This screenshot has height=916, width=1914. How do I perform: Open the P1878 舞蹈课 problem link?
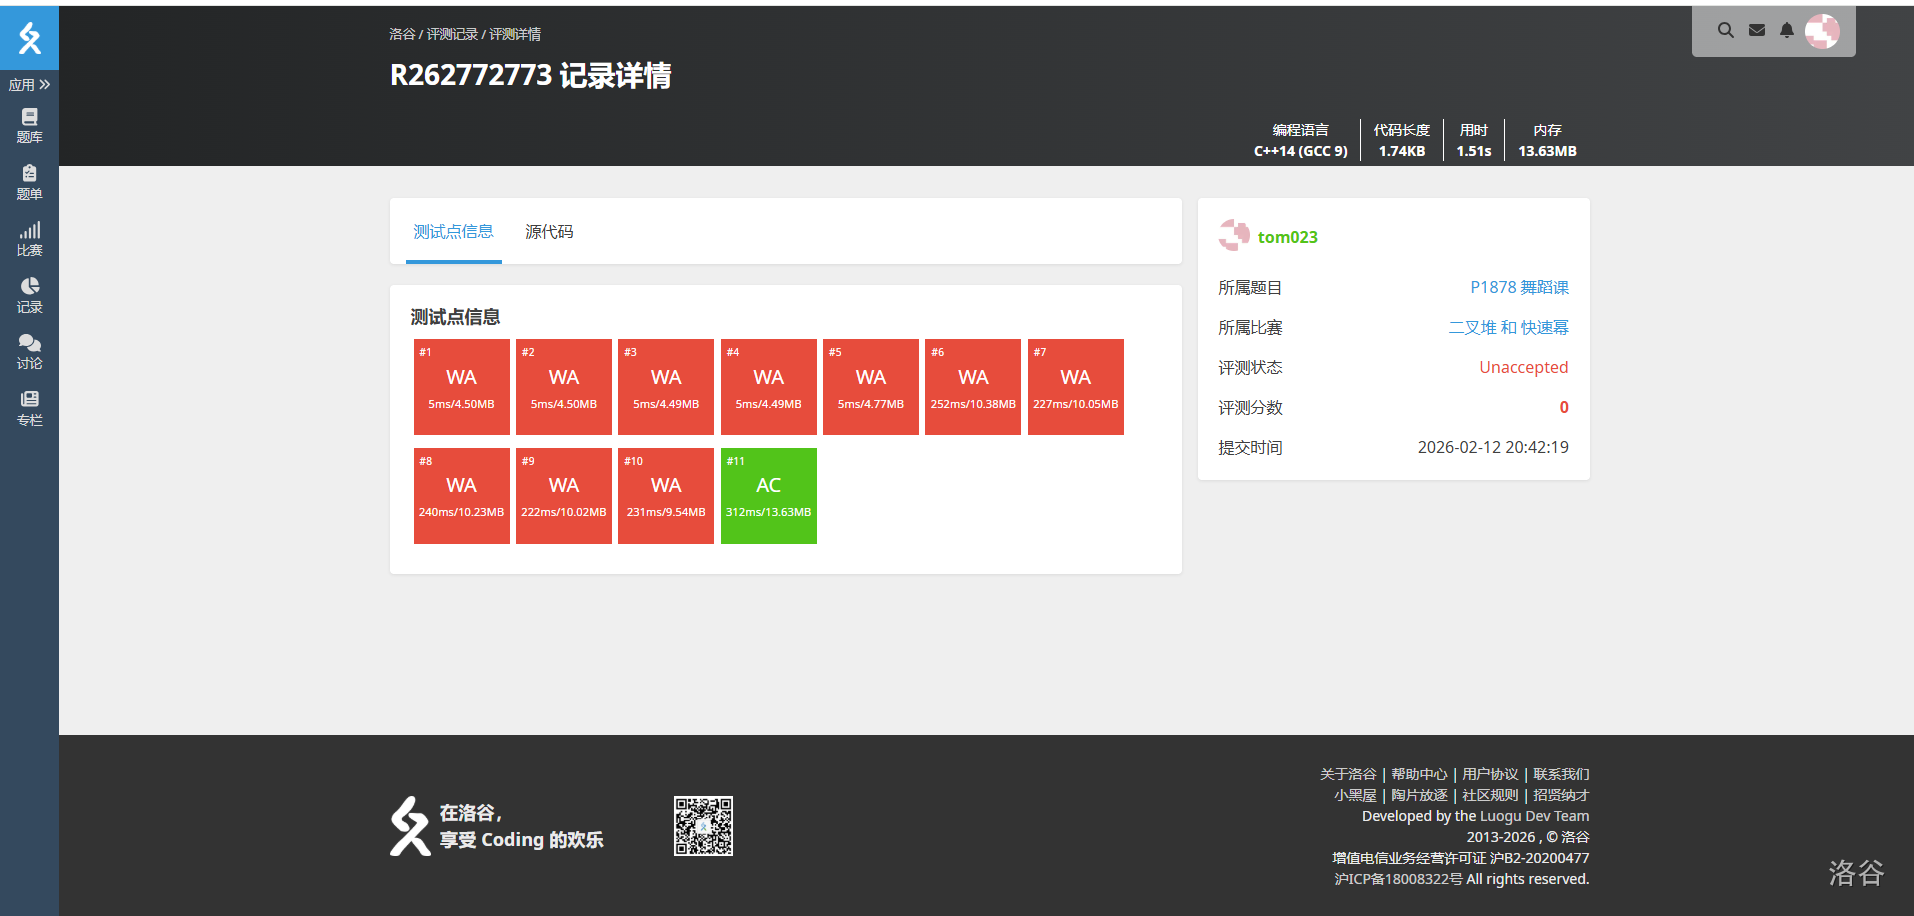click(1518, 288)
